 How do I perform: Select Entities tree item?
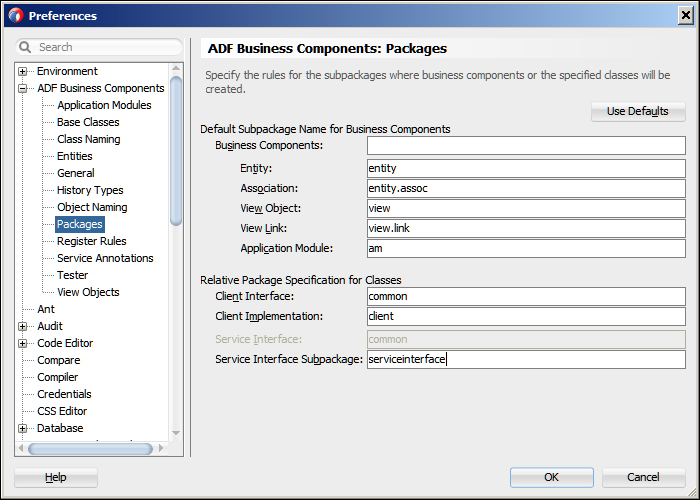coord(75,156)
